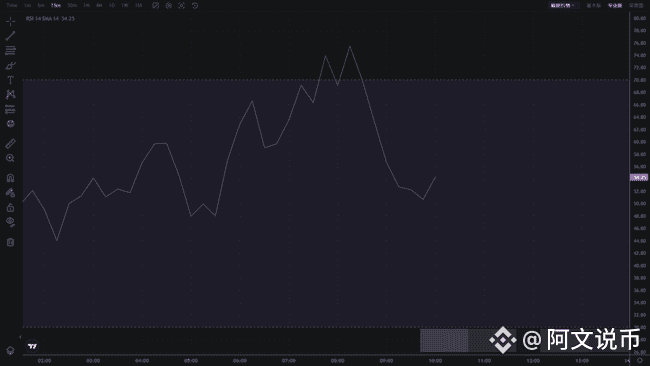Open the object tree layers icon
Viewport: 650px width, 366px height.
[x=10, y=351]
